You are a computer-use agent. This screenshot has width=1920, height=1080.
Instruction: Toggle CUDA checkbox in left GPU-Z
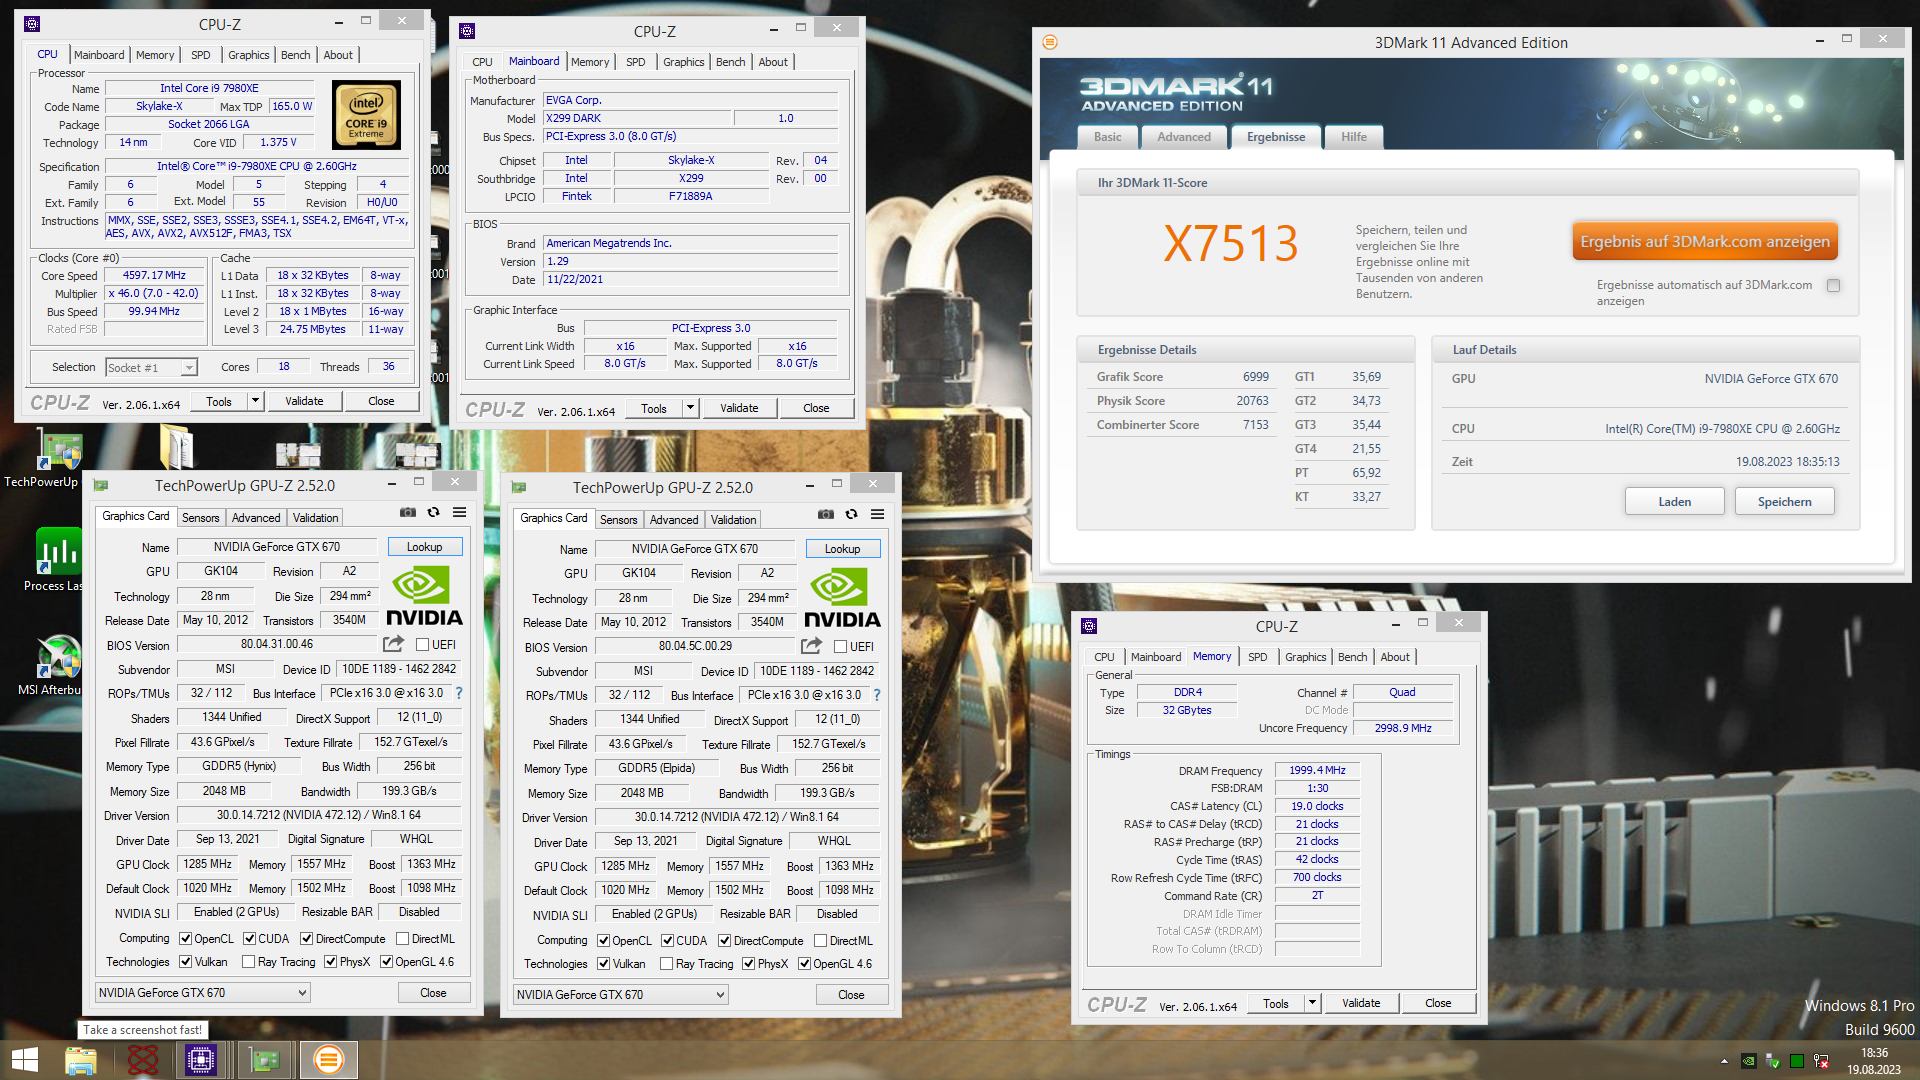click(x=249, y=939)
